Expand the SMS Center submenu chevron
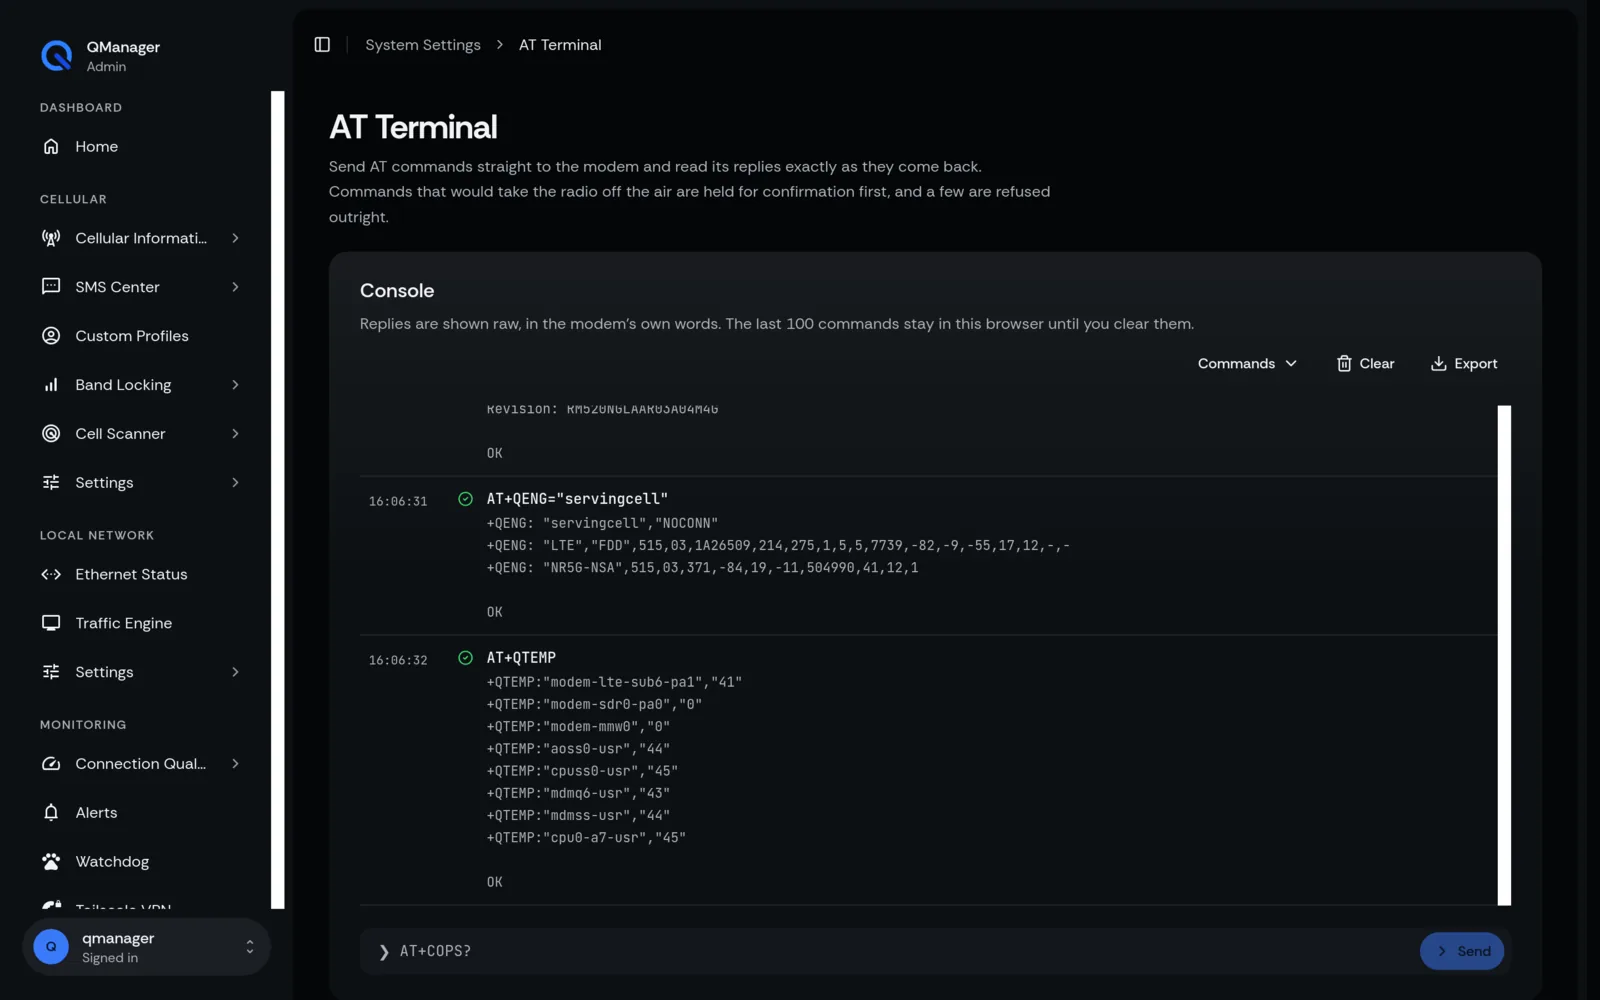Viewport: 1600px width, 1000px height. tap(236, 287)
